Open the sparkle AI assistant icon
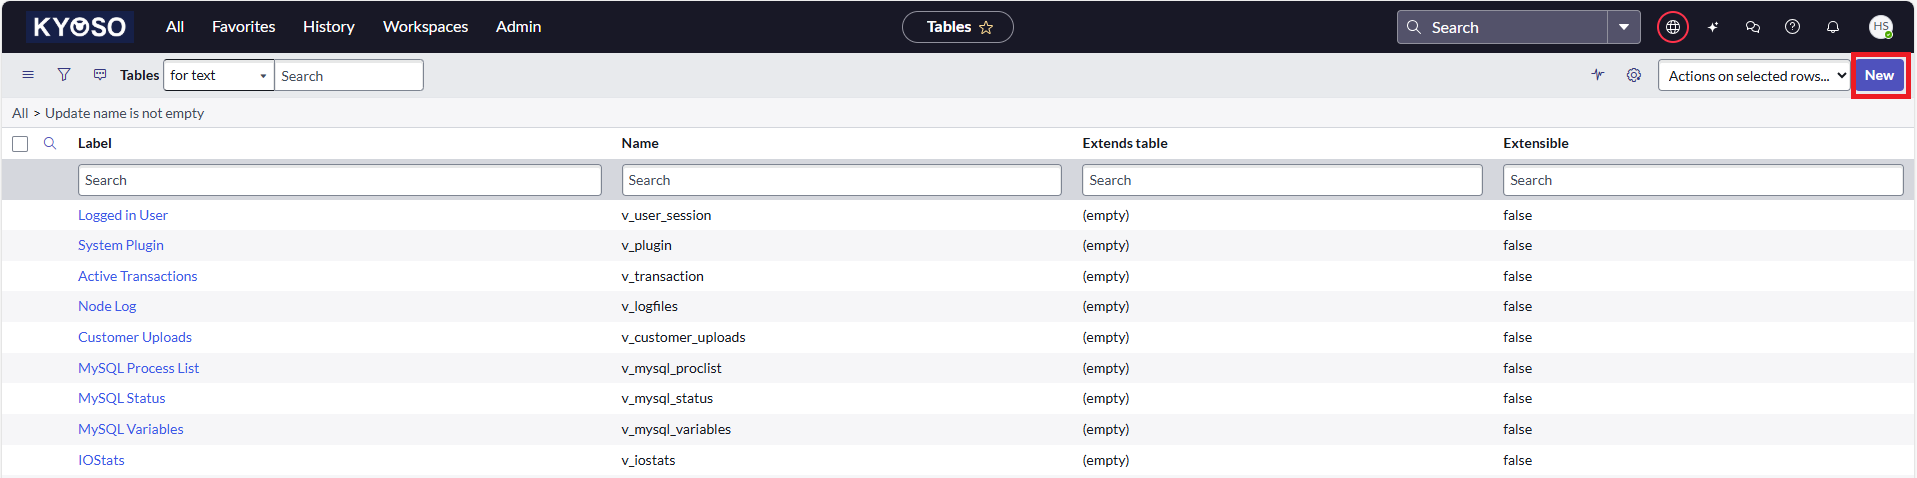1917x478 pixels. pos(1713,27)
